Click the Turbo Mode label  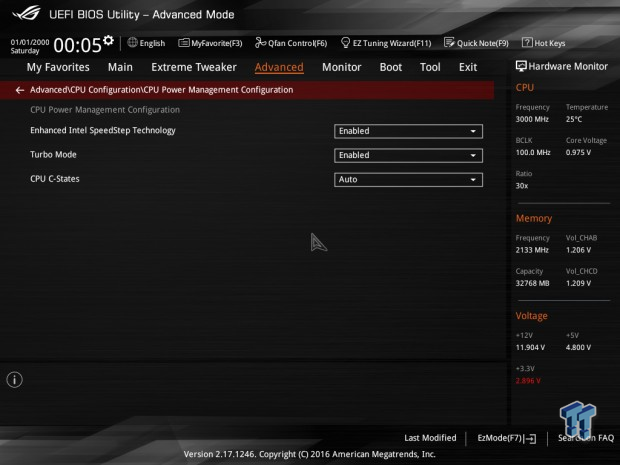pyautogui.click(x=53, y=155)
